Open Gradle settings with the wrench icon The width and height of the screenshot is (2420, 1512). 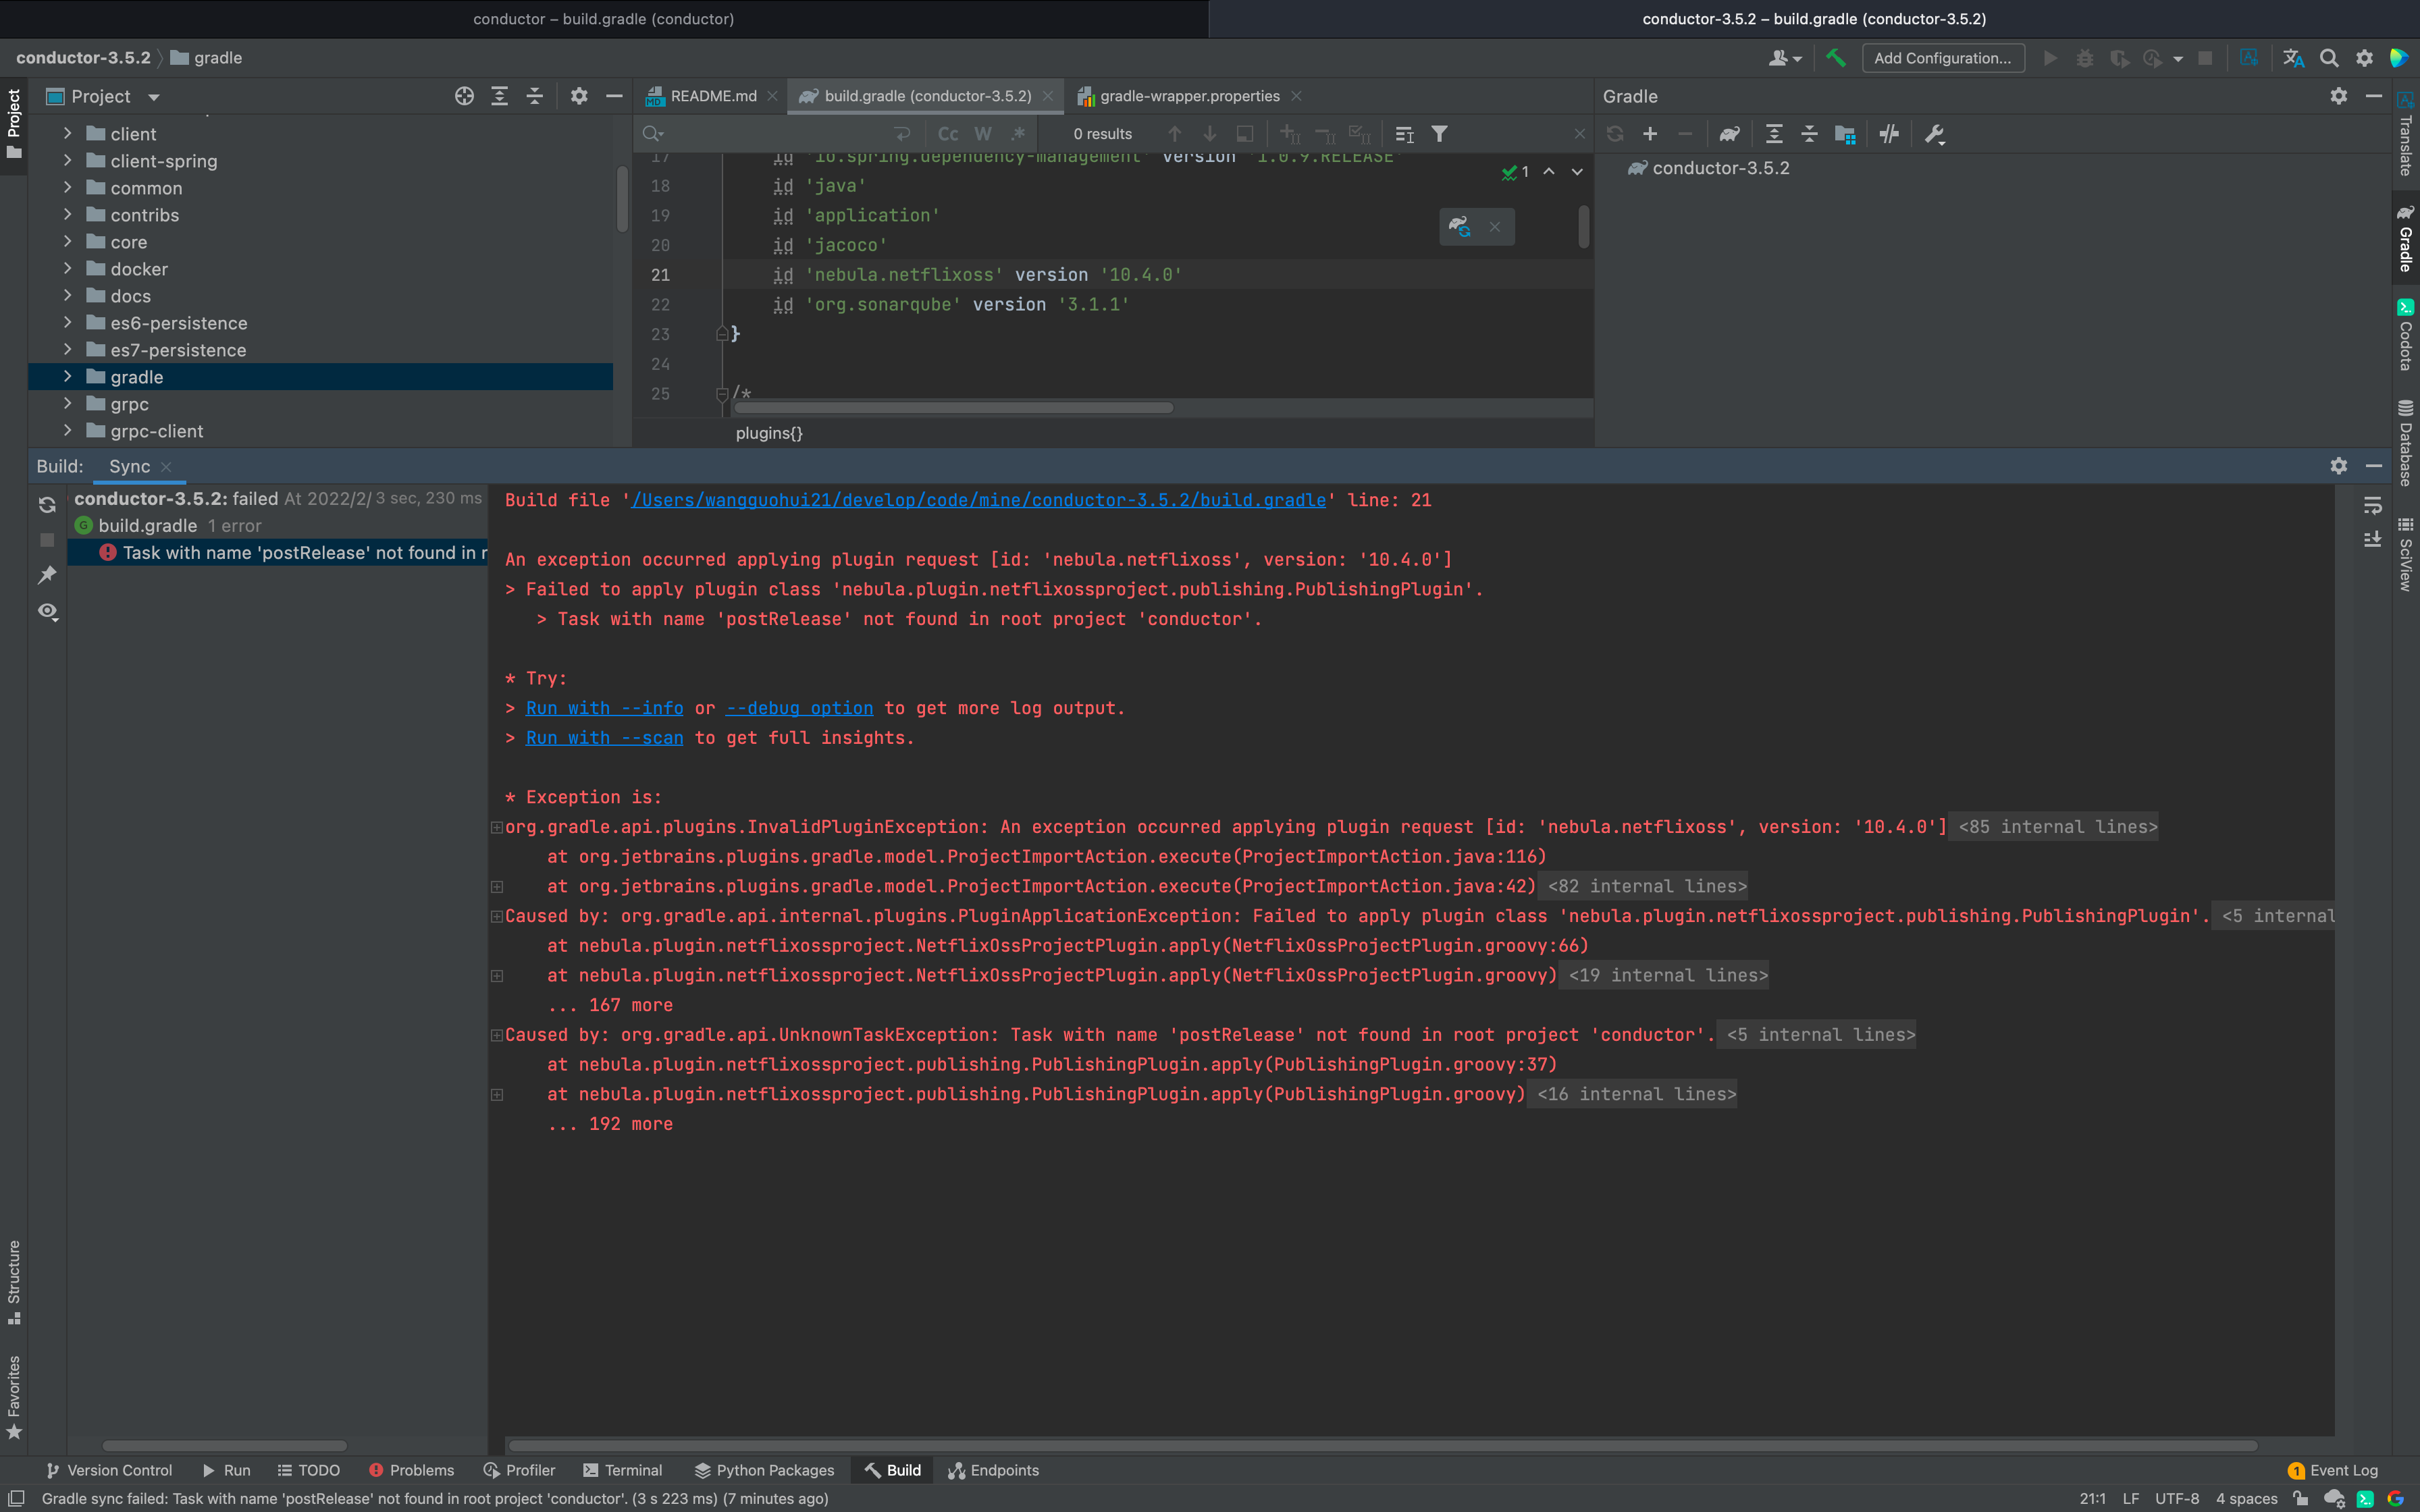[x=1934, y=133]
